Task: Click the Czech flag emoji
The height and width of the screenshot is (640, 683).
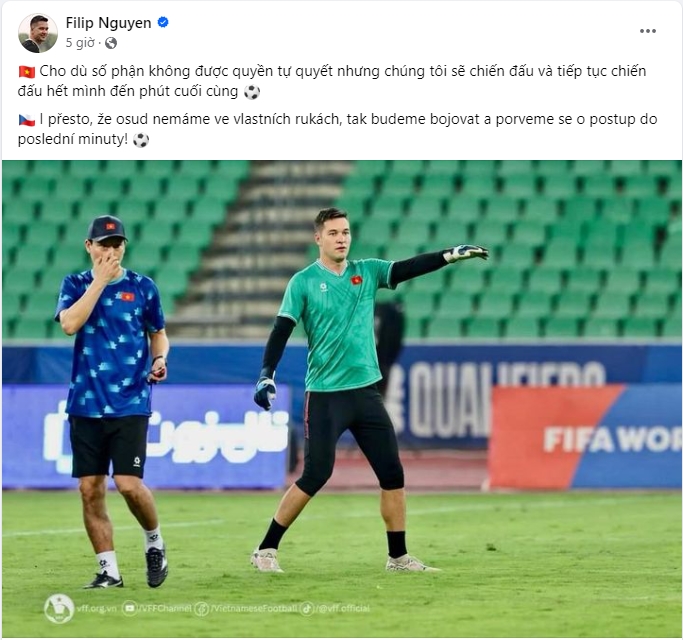Action: pyautogui.click(x=27, y=119)
